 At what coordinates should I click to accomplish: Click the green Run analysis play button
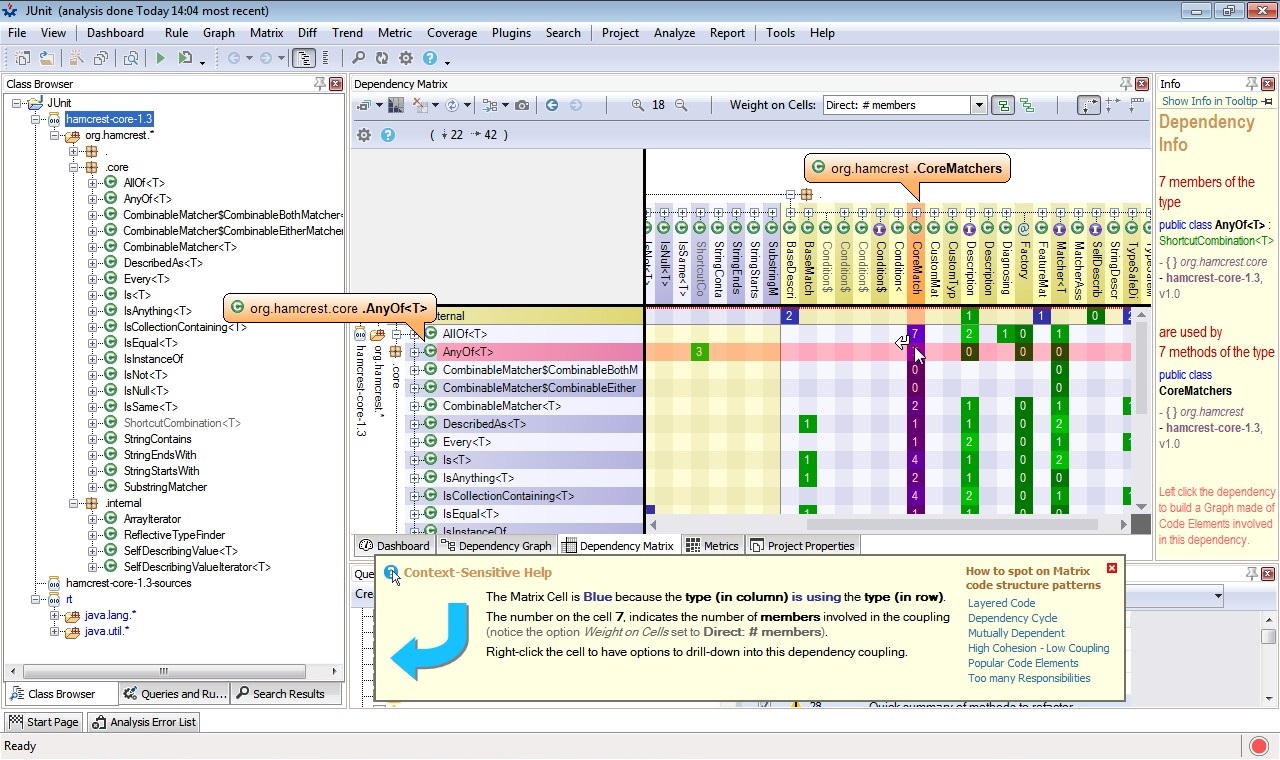pyautogui.click(x=160, y=59)
